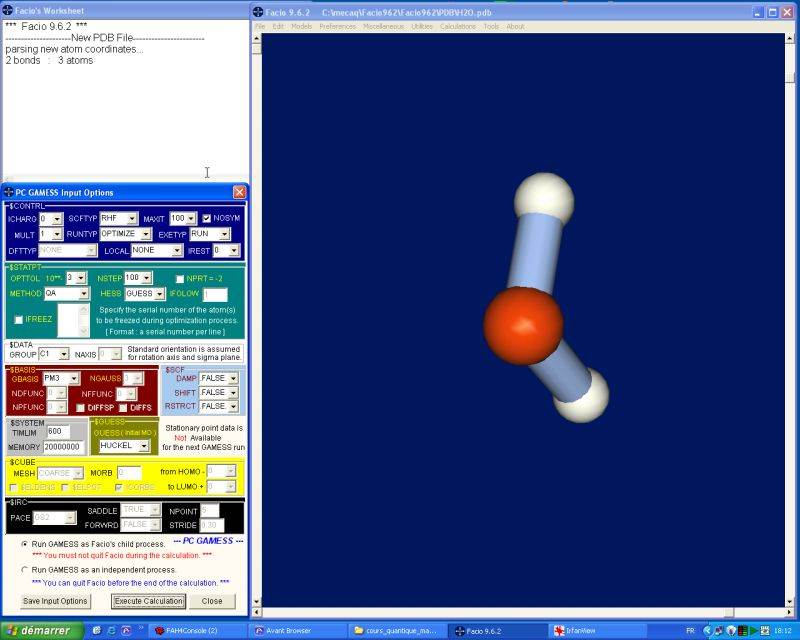Select Run GAMESS as Facio's child process
This screenshot has width=800, height=640.
tap(24, 544)
